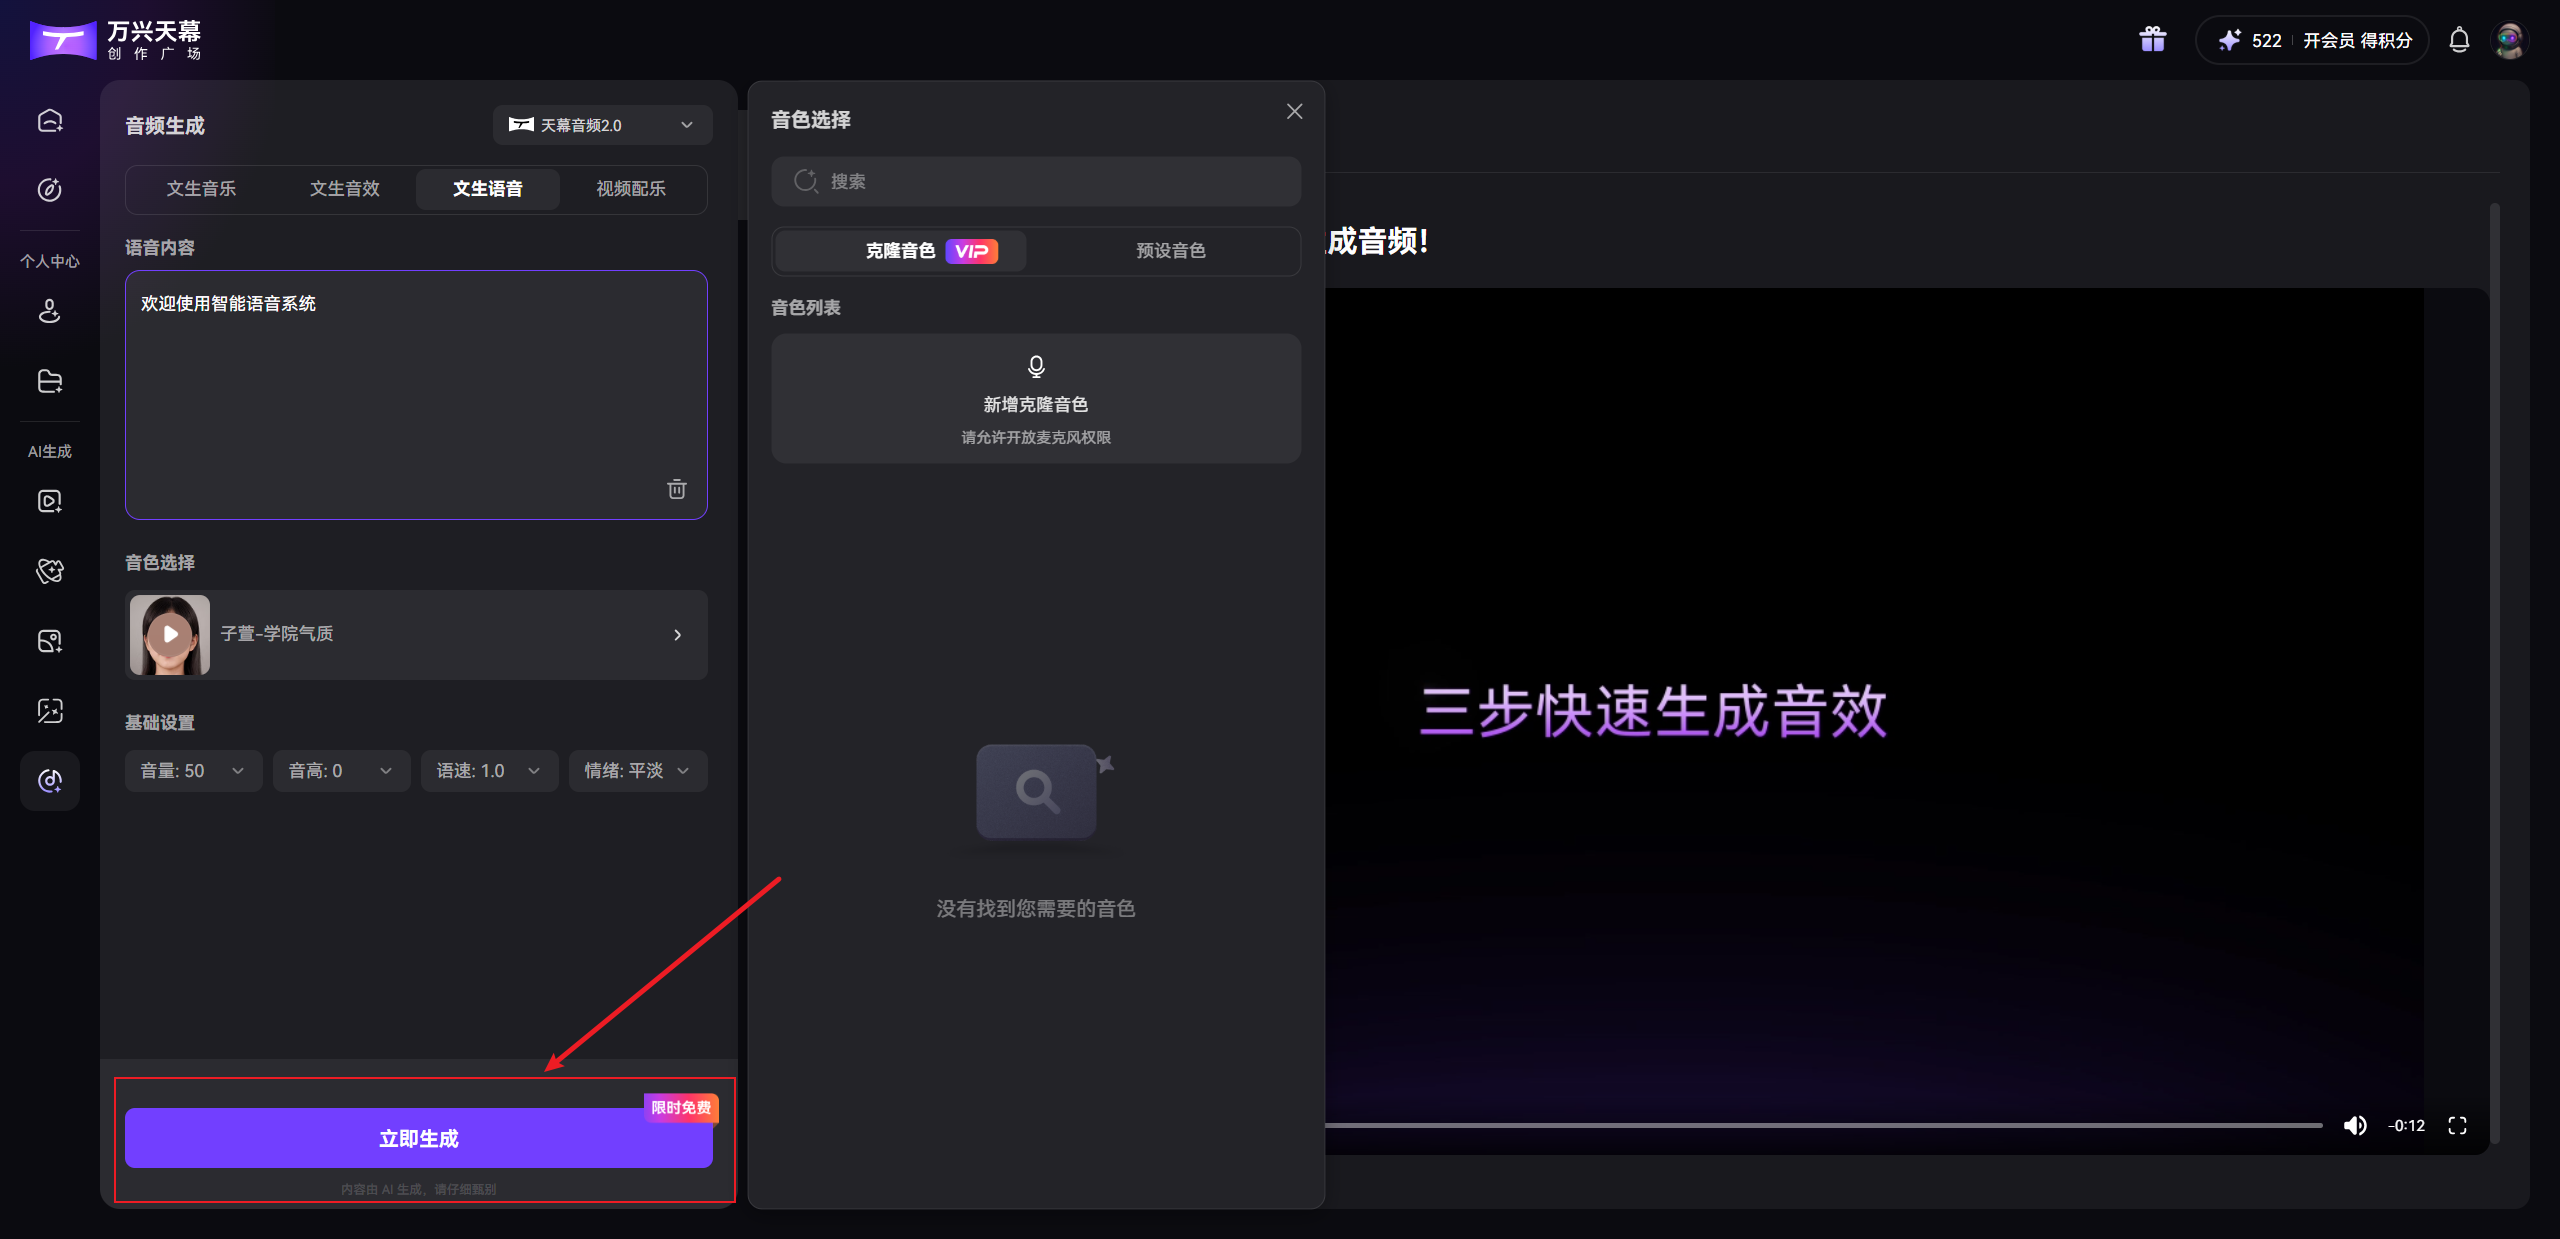This screenshot has width=2560, height=1239.
Task: Open the audio generation icon in sidebar
Action: [x=50, y=781]
